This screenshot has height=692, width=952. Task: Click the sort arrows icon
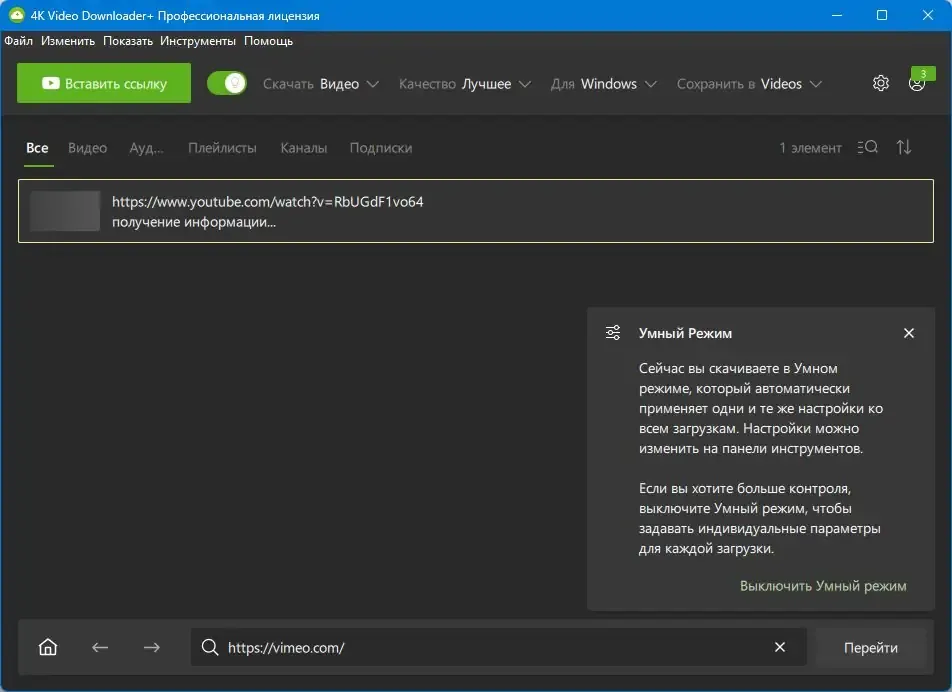coord(904,147)
